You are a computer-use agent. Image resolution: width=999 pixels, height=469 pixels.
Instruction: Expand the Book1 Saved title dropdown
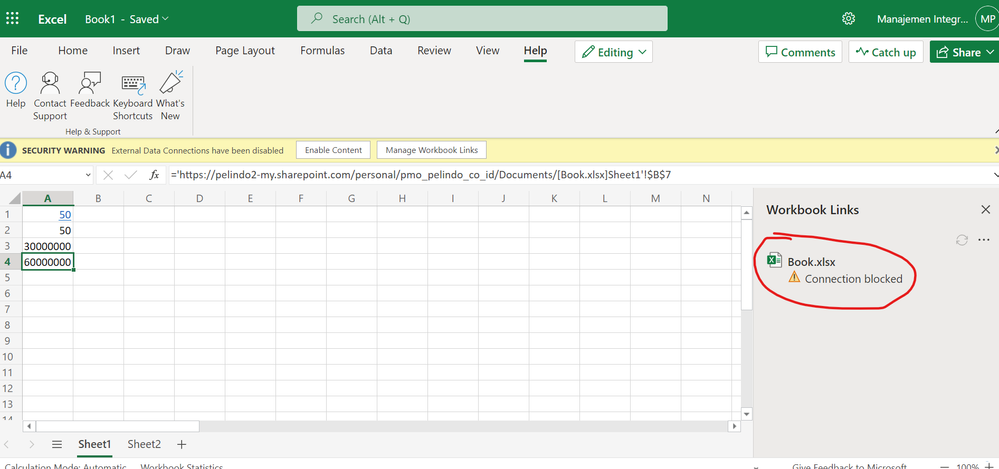coord(166,19)
